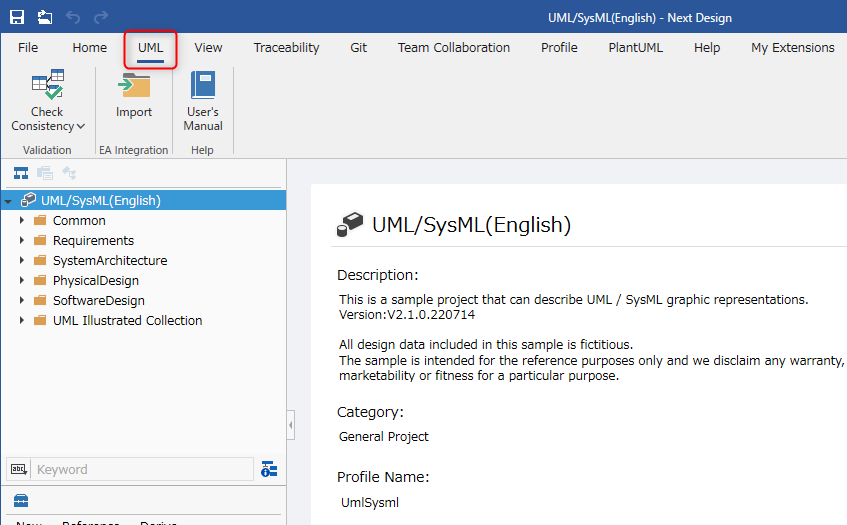Expand the PhysicalDesign folder
847x525 pixels.
22,280
